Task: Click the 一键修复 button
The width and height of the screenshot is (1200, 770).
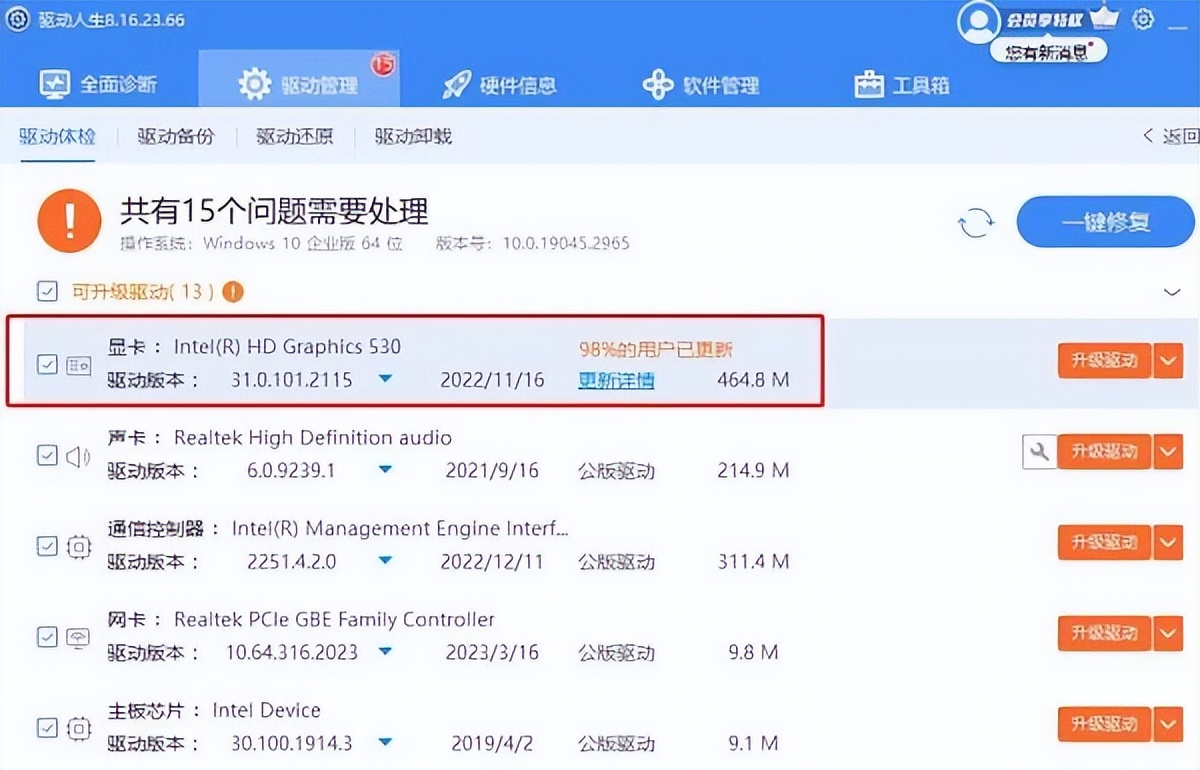Action: pyautogui.click(x=1104, y=222)
